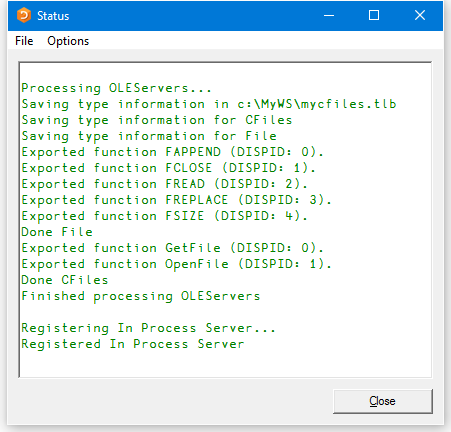Select 'Exported function FCLOSE' line
The height and width of the screenshot is (432, 451).
pyautogui.click(x=168, y=168)
